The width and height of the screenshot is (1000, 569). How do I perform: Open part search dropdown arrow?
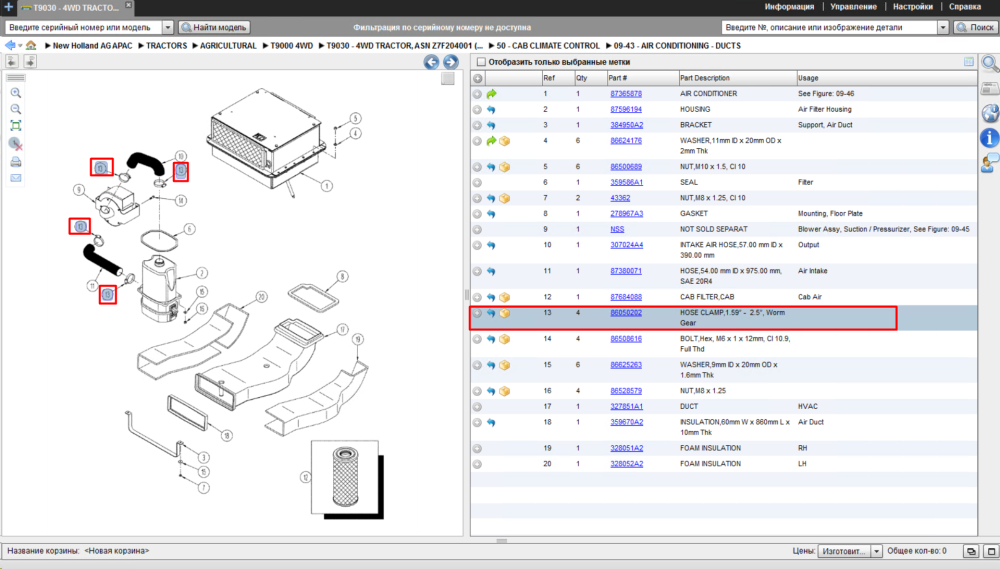943,27
